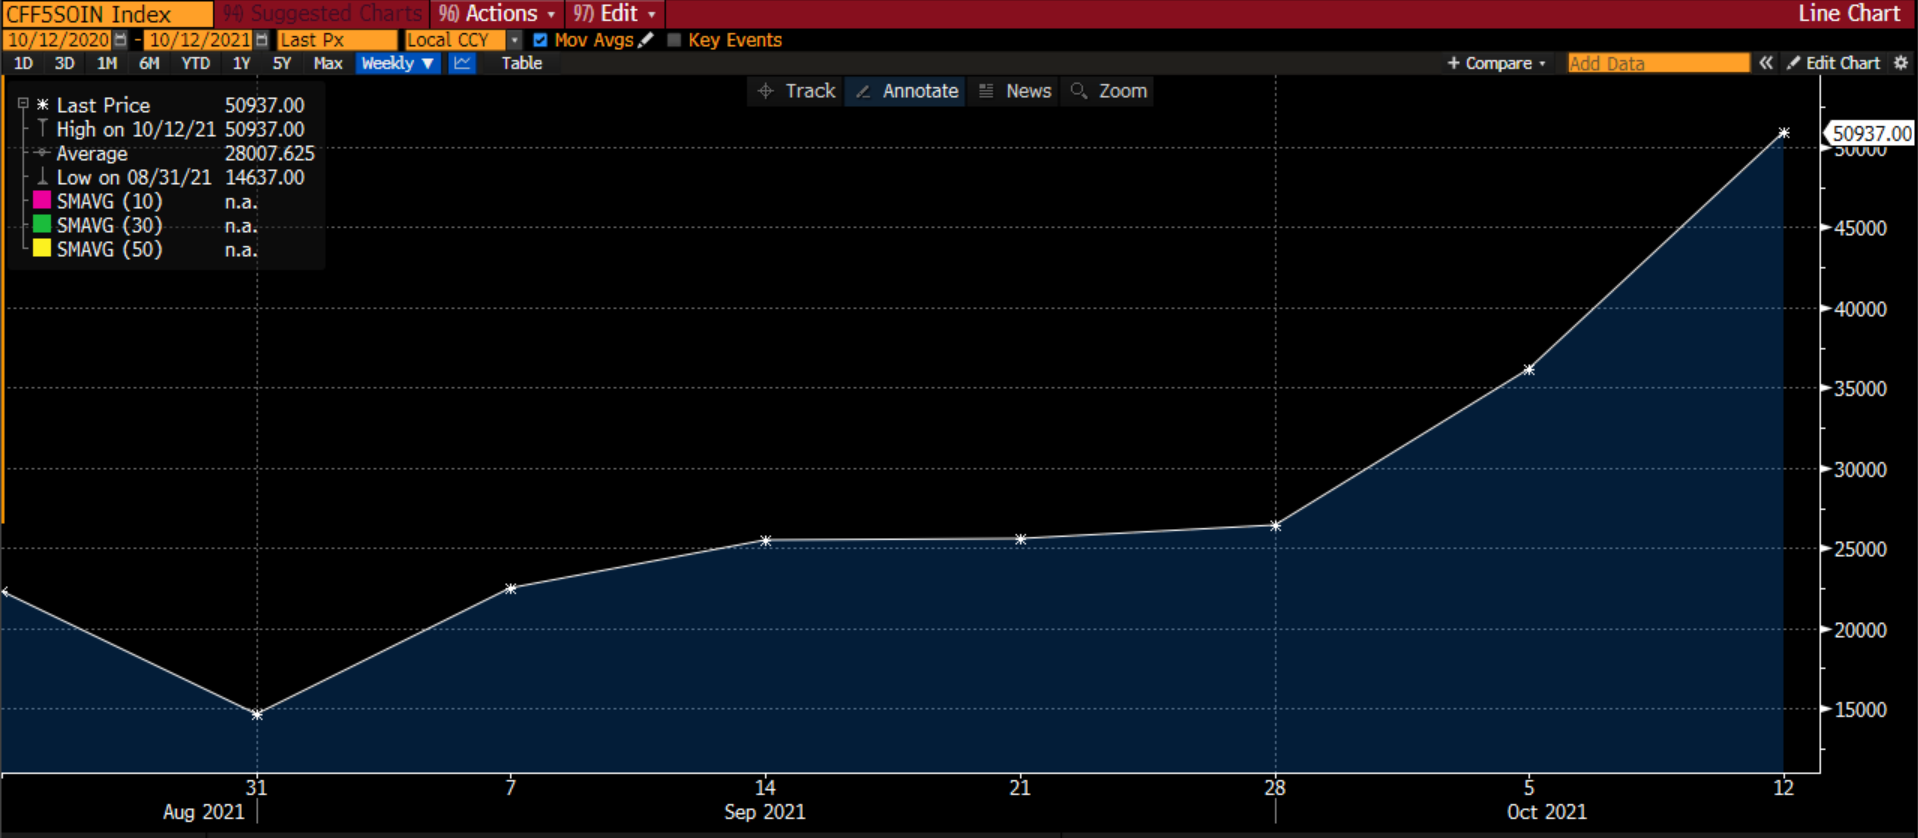Open the start date calendar picker
Screen dimensions: 1918x838
[120, 40]
